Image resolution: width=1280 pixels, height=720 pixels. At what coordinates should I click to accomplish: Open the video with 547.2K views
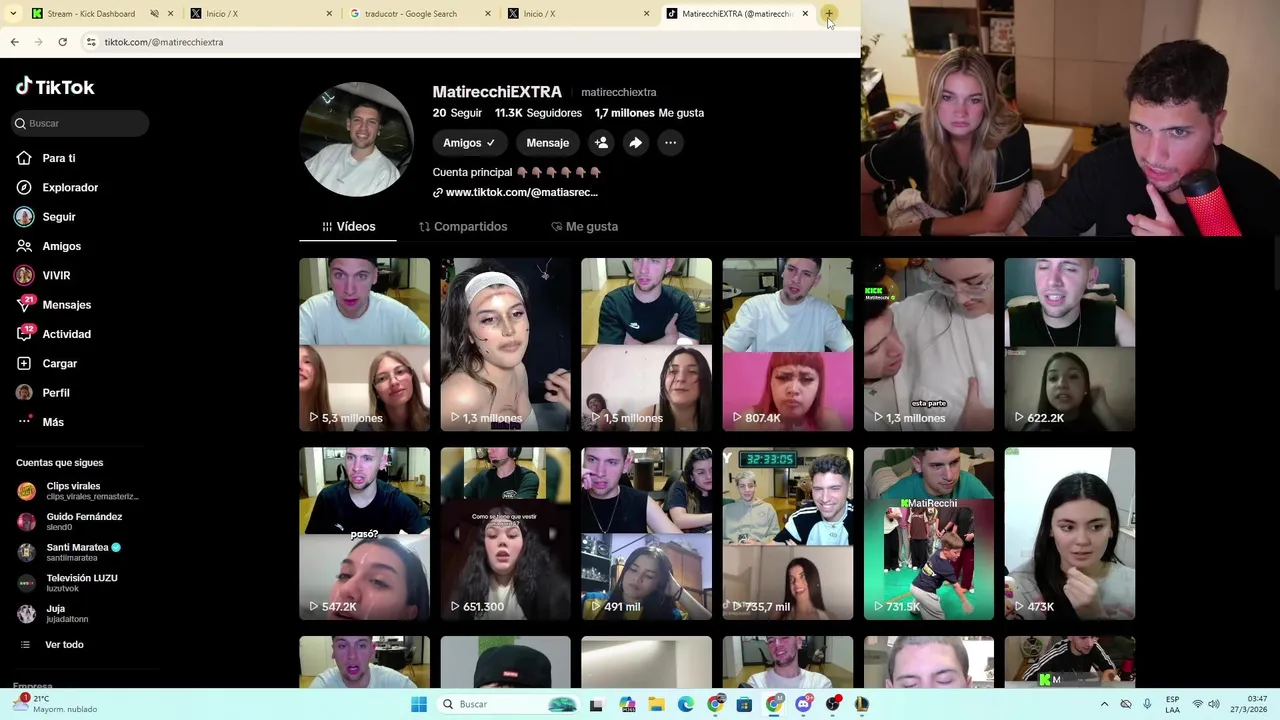(364, 533)
